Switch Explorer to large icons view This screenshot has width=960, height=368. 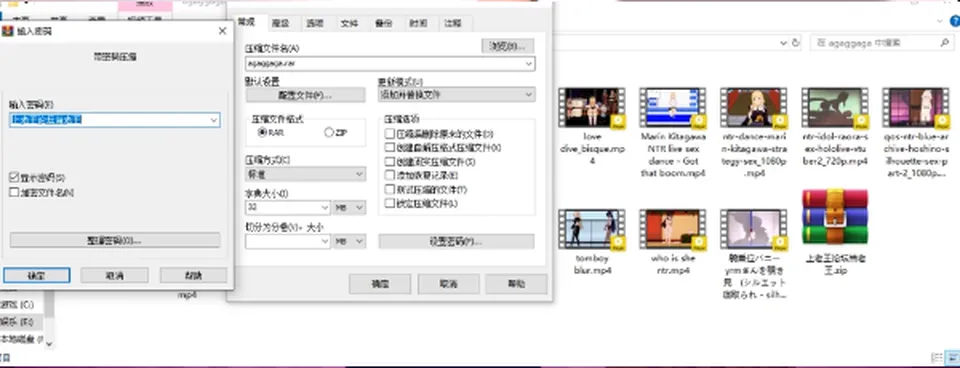[952, 358]
